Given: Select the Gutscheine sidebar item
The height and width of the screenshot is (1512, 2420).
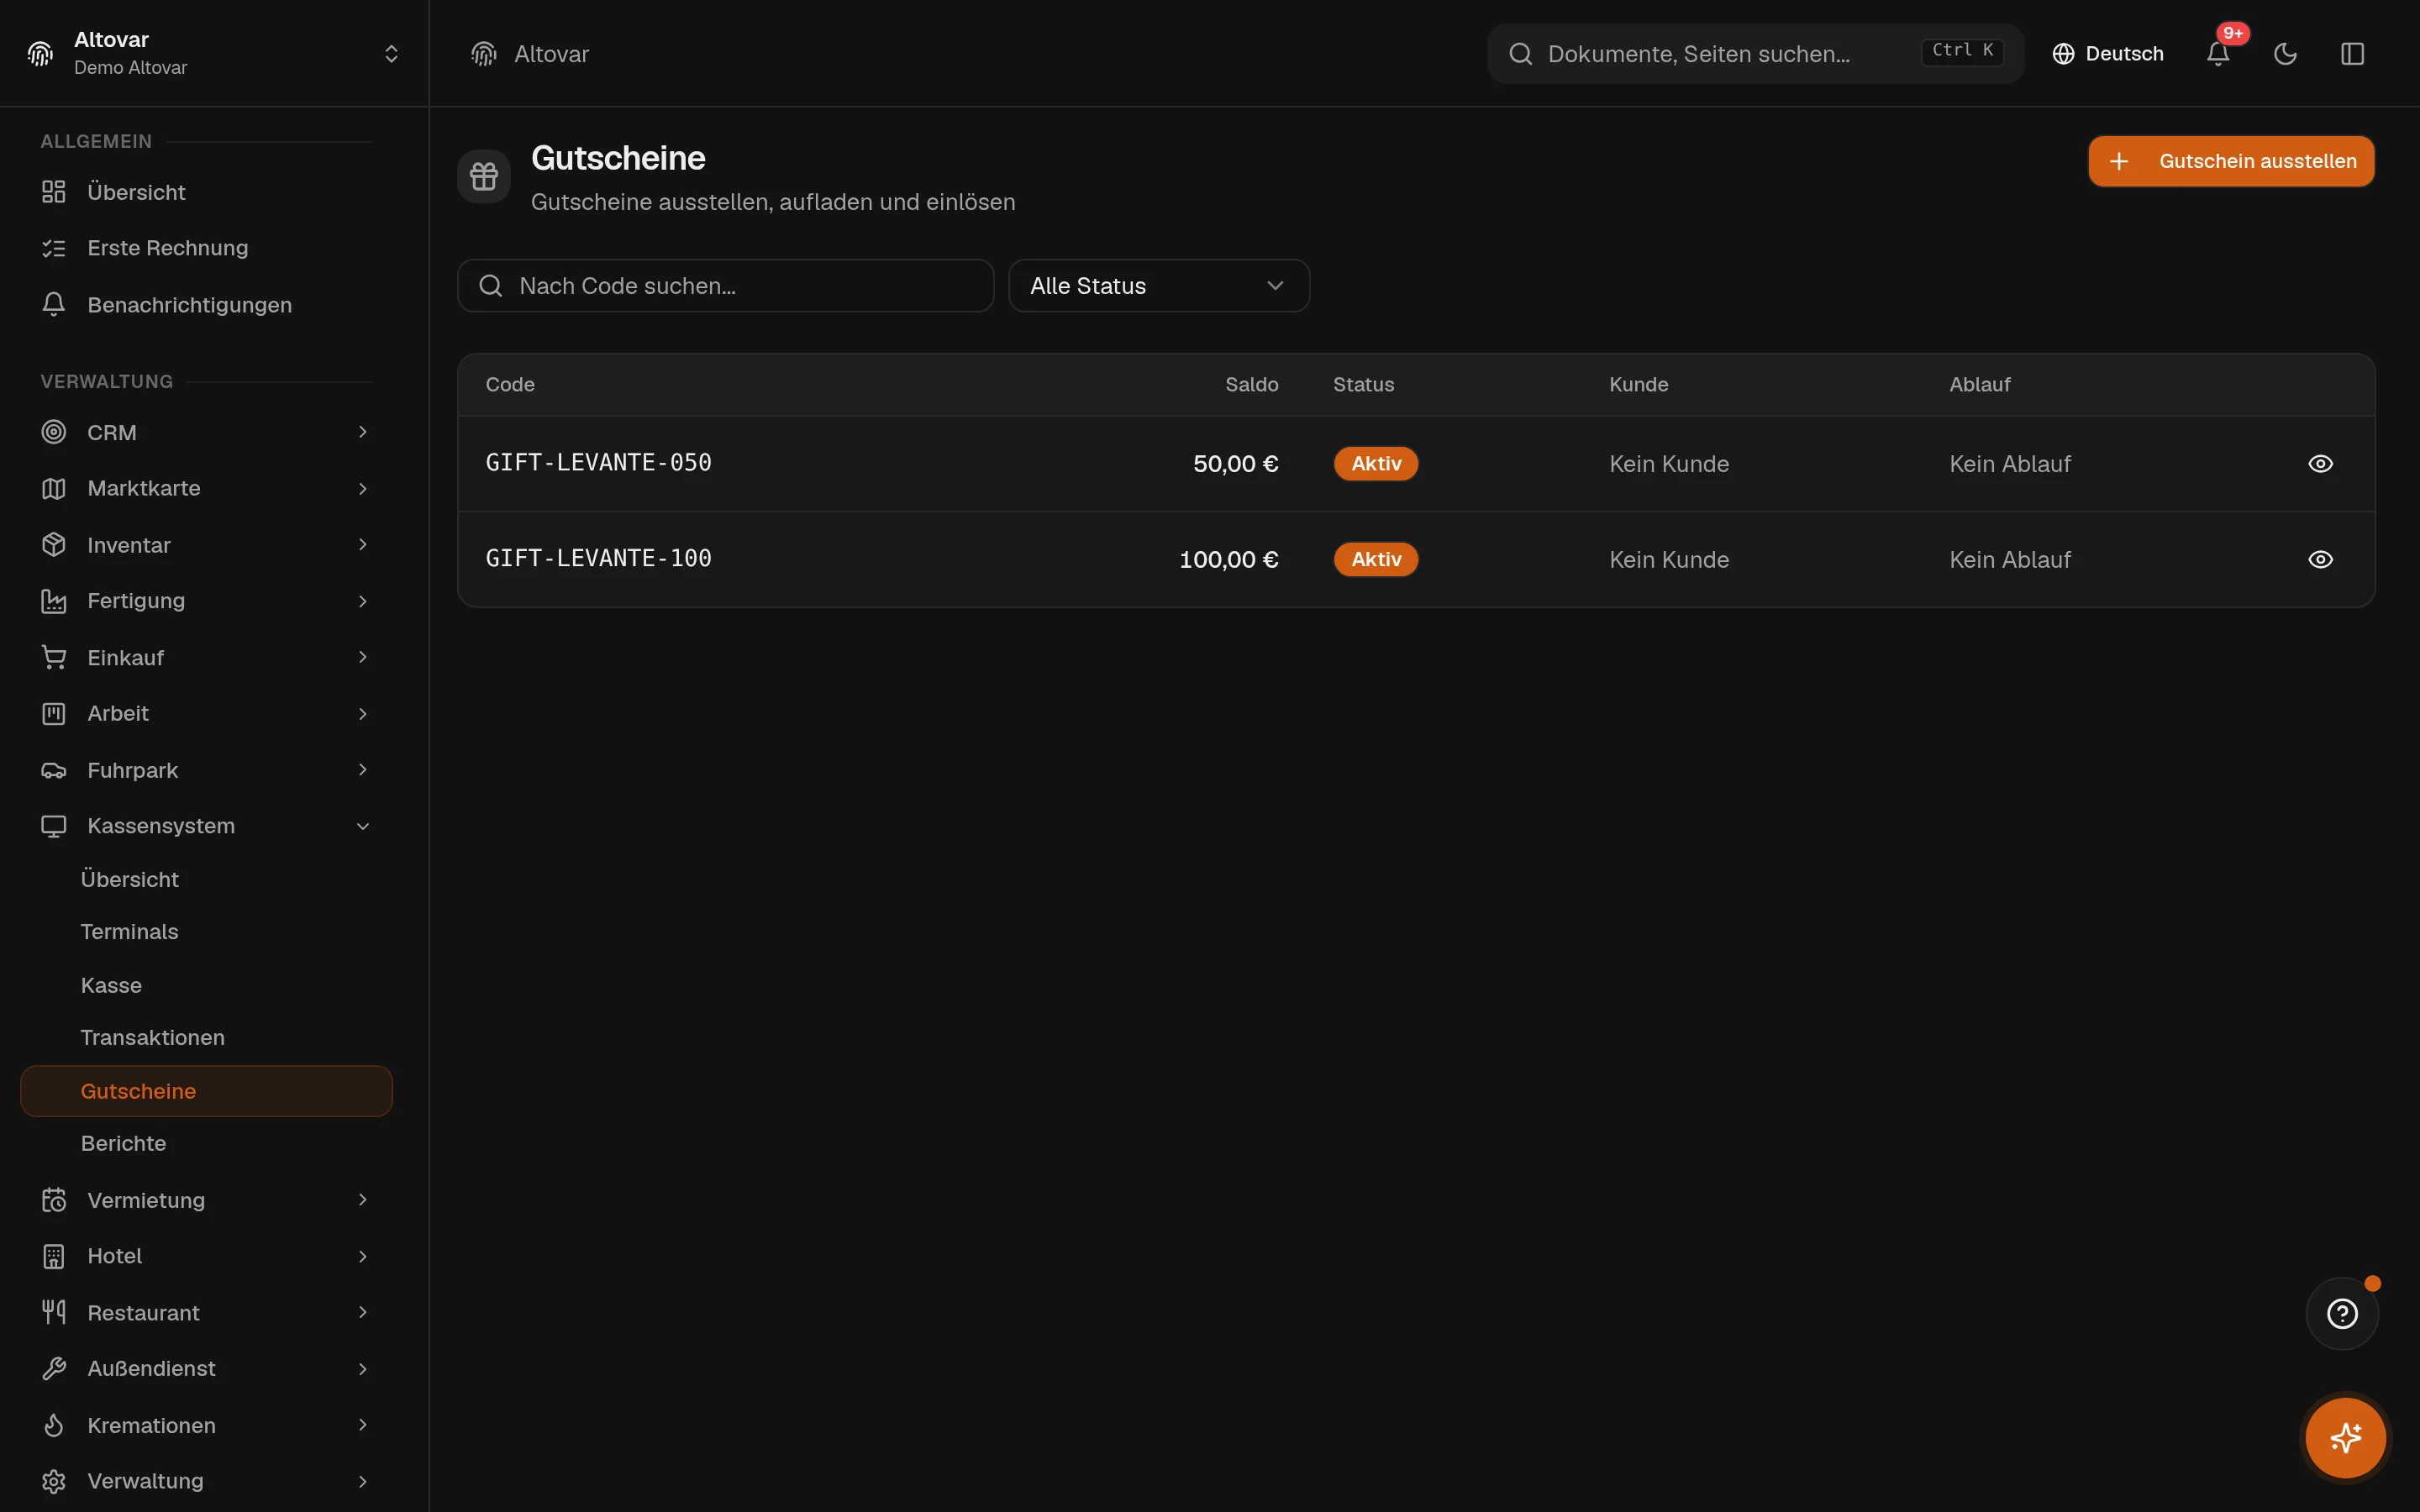Looking at the screenshot, I should point(206,1091).
